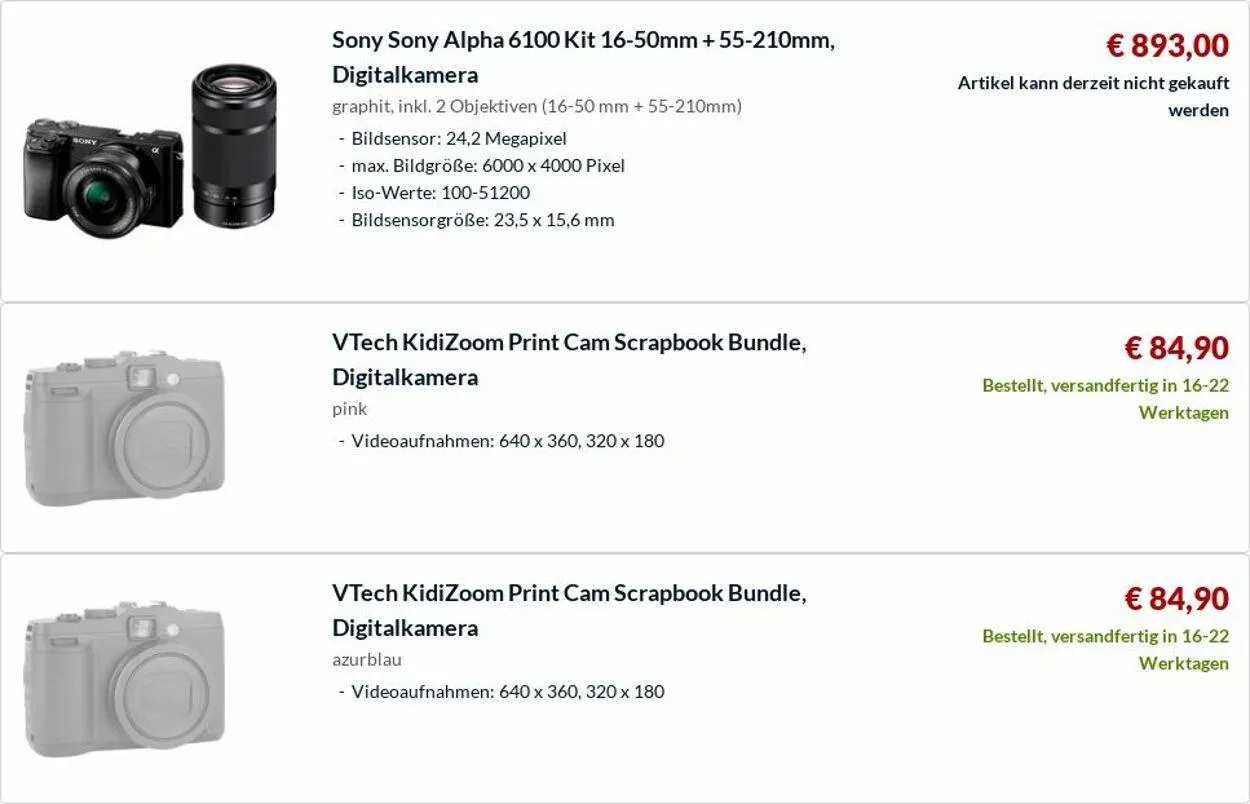Viewport: 1250px width, 804px height.
Task: Click the Sony Alpha 6100 Kit title
Action: tap(582, 57)
